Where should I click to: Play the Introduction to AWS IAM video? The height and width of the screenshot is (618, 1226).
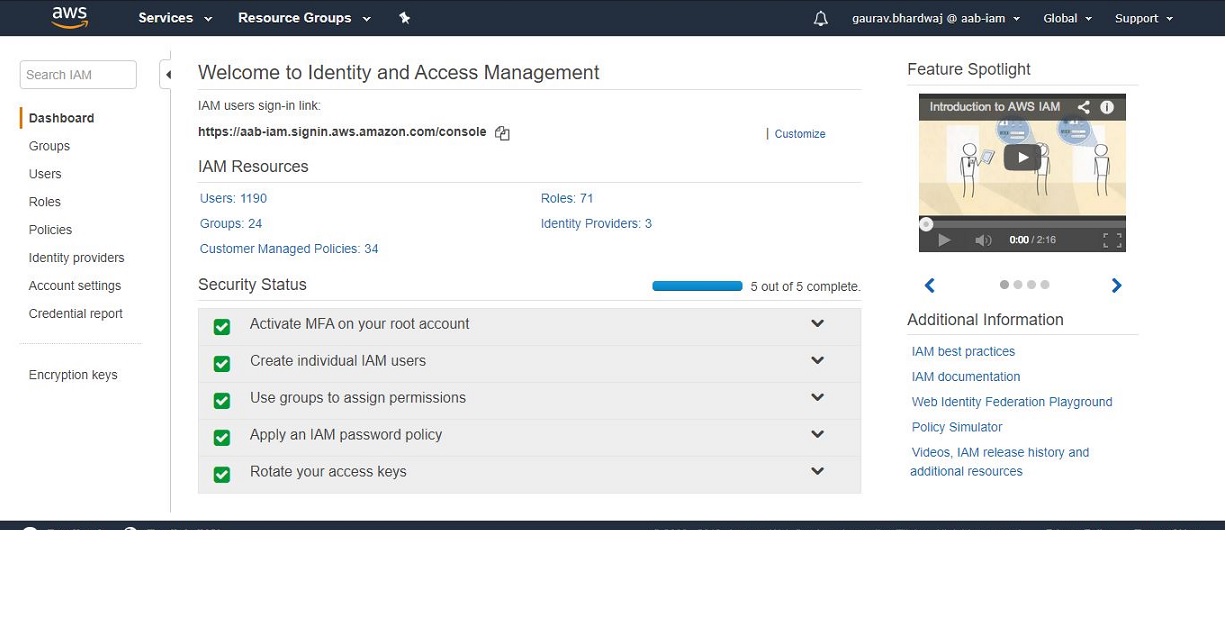click(1022, 157)
